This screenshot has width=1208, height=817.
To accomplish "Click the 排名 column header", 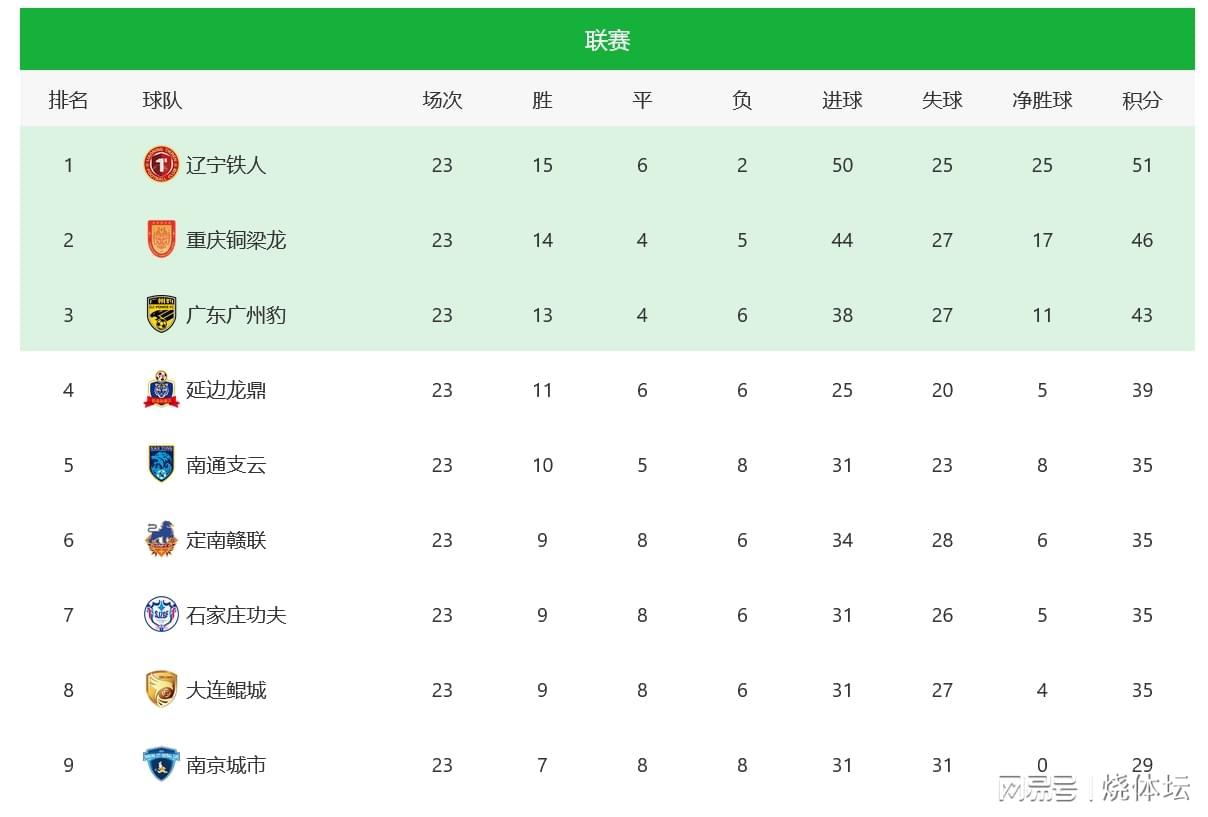I will (68, 100).
